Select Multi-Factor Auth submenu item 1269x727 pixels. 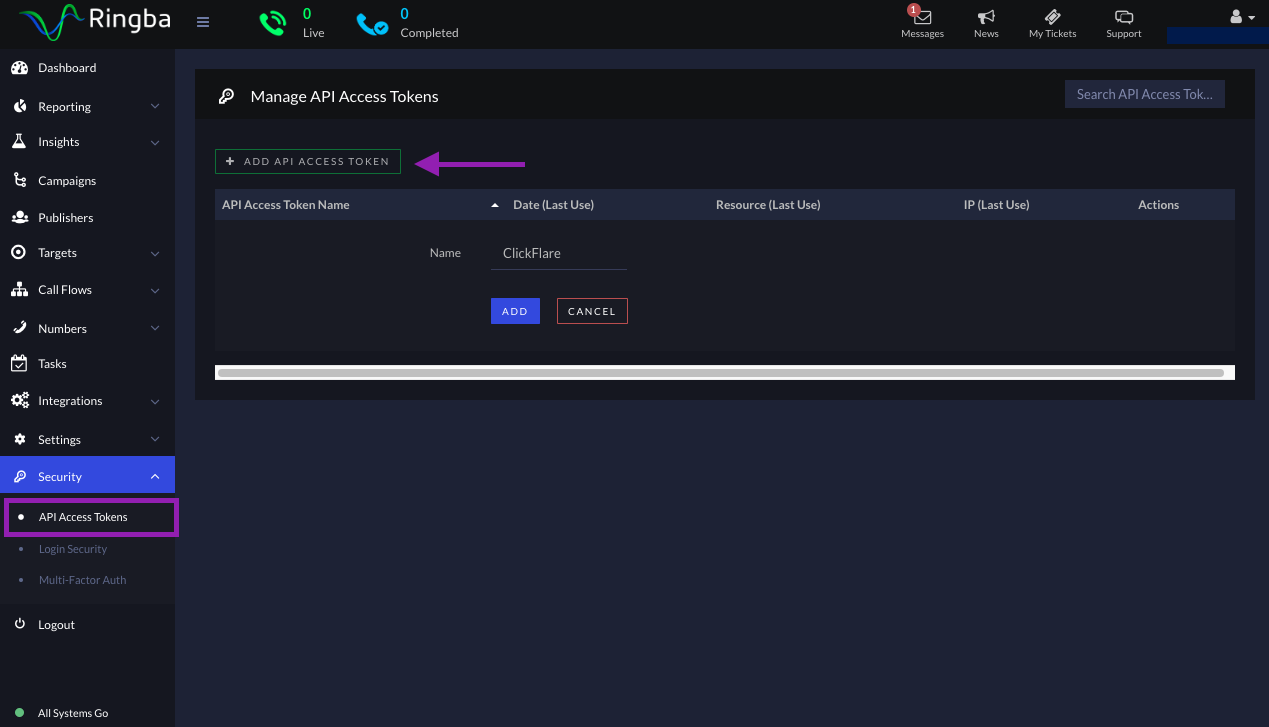(x=82, y=580)
